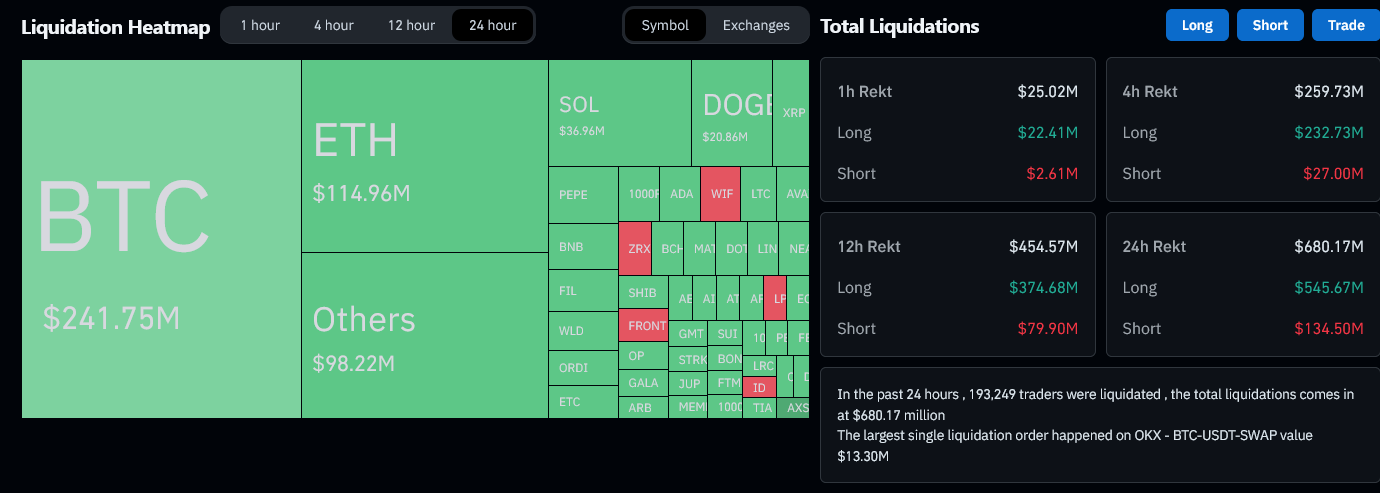Viewport: 1380px width, 493px height.
Task: Open the Trade button
Action: click(1346, 25)
